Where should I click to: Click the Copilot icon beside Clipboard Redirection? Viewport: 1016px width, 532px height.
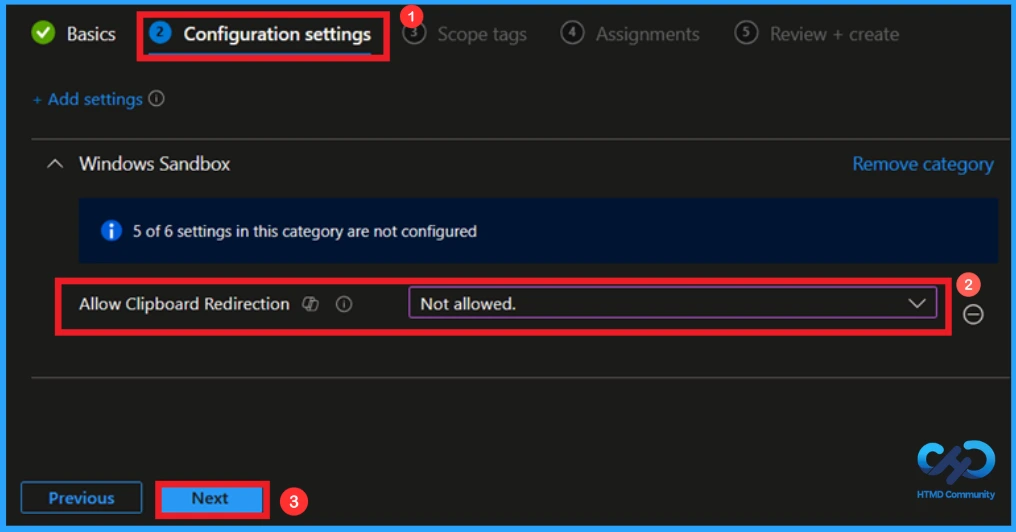[311, 304]
